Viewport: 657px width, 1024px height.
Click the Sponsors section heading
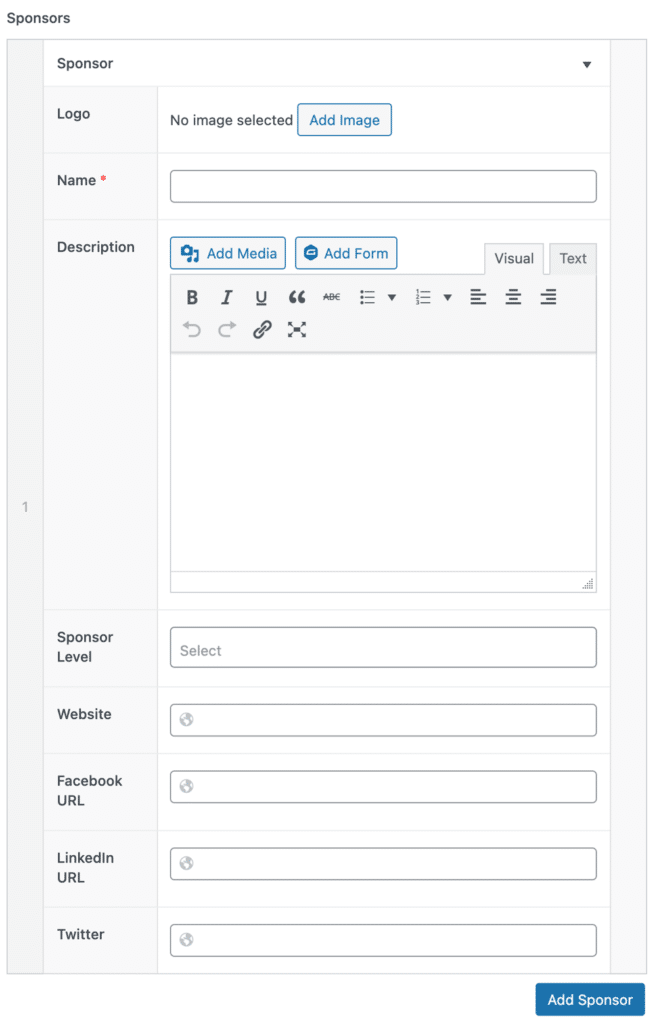pos(39,18)
